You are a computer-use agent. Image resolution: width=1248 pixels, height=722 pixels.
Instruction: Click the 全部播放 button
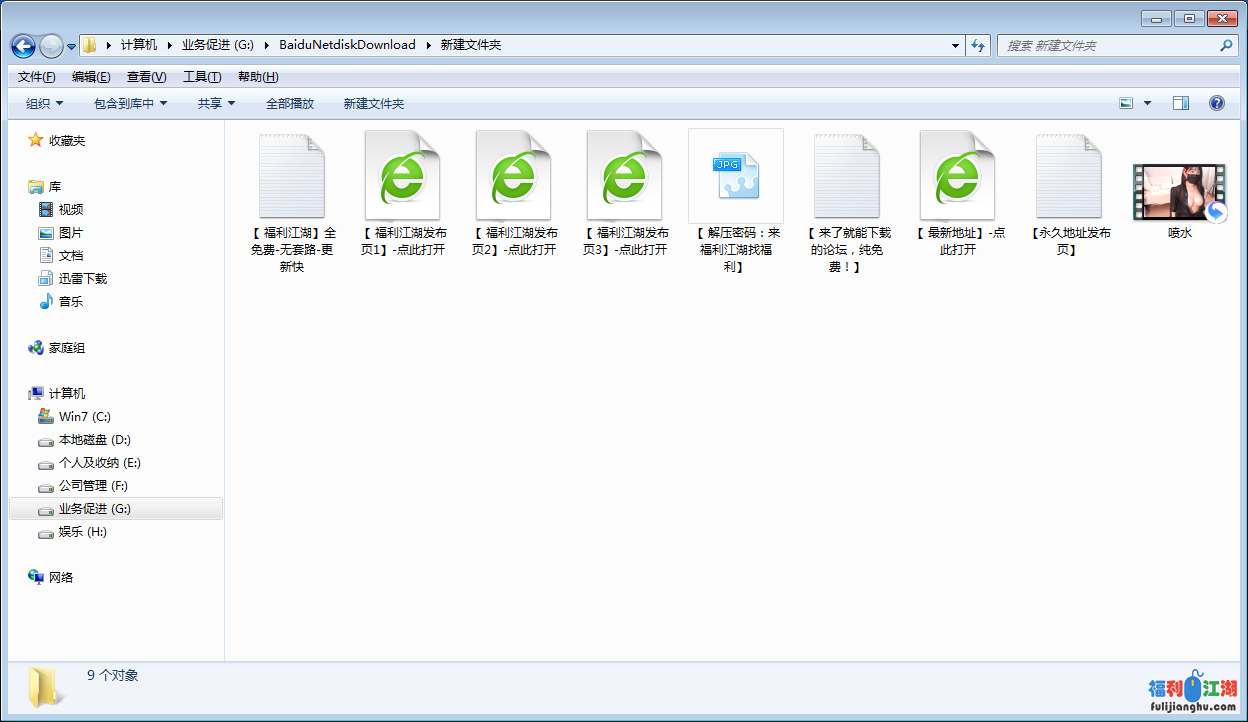coord(290,103)
